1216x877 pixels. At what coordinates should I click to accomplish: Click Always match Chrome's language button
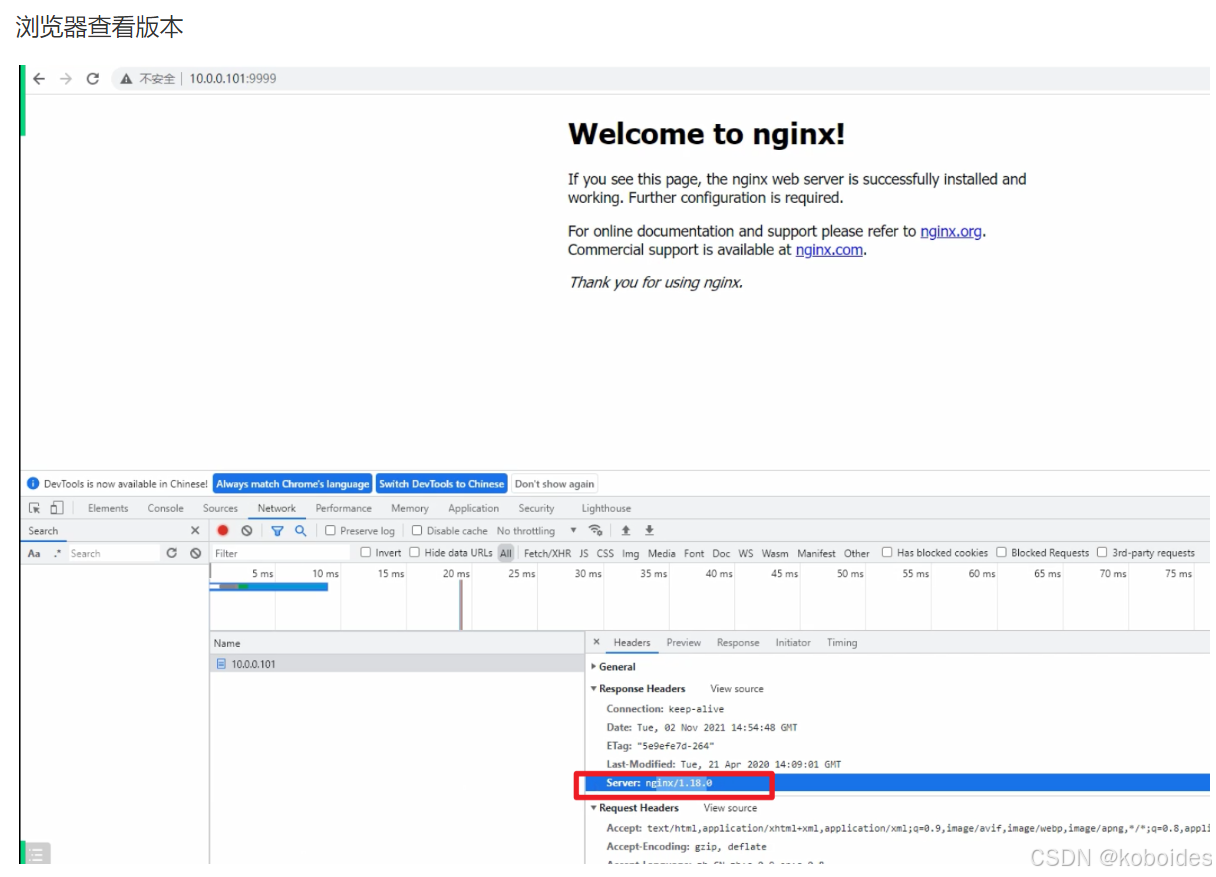(x=293, y=484)
